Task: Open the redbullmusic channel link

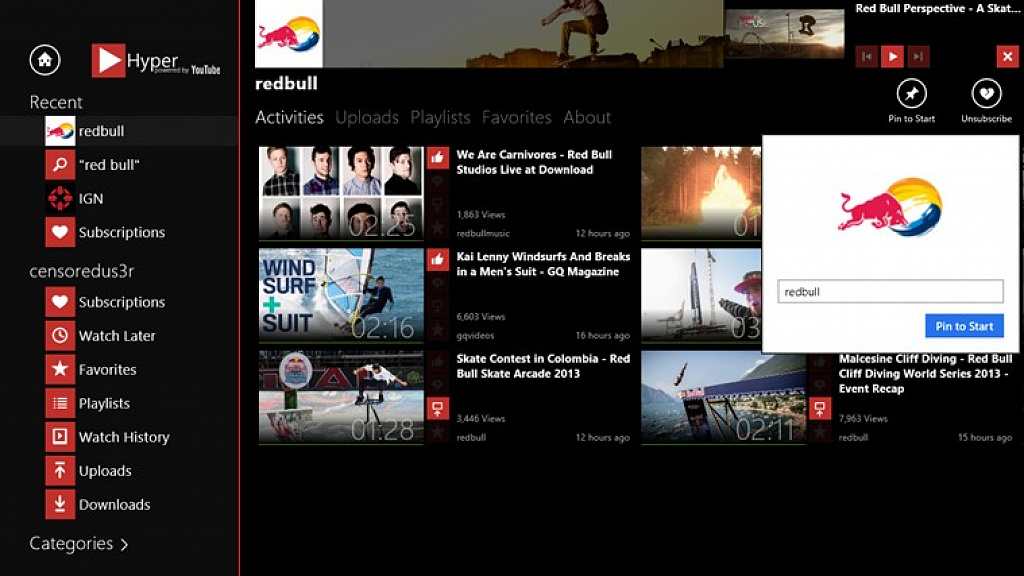Action: tap(483, 233)
